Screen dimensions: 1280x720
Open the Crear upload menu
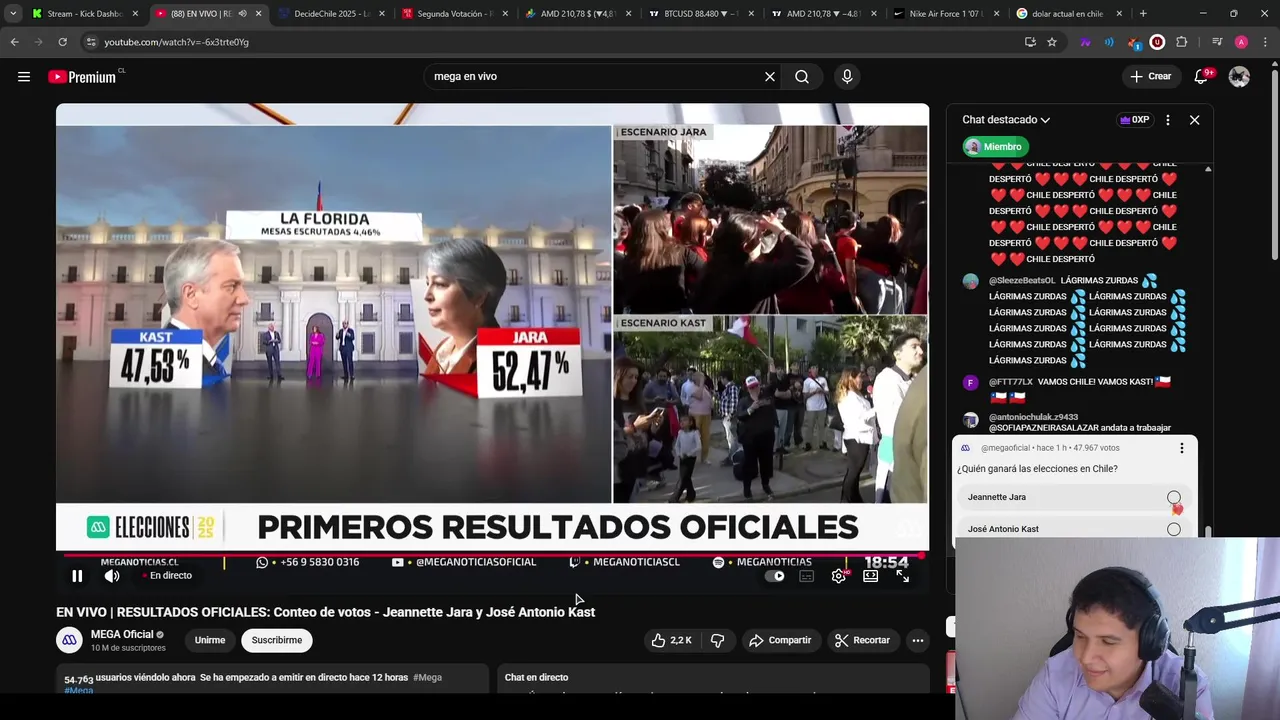[1150, 76]
